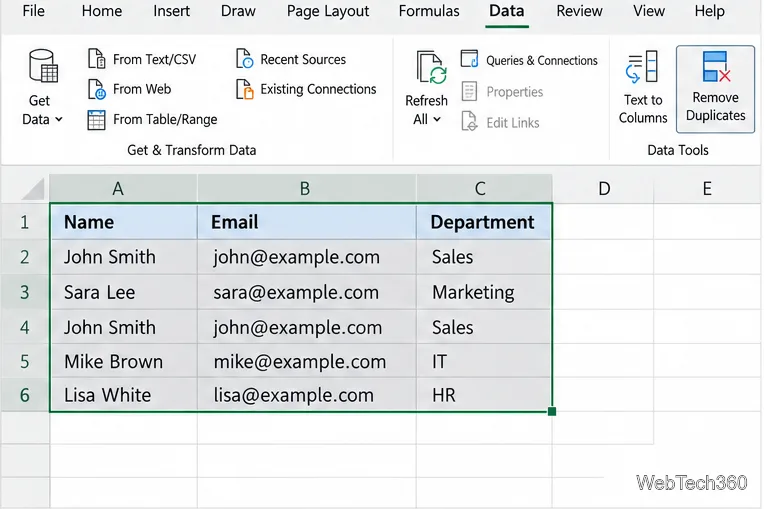Switch to the Insert ribbon tab
Screen dimensions: 764x509
pos(172,11)
